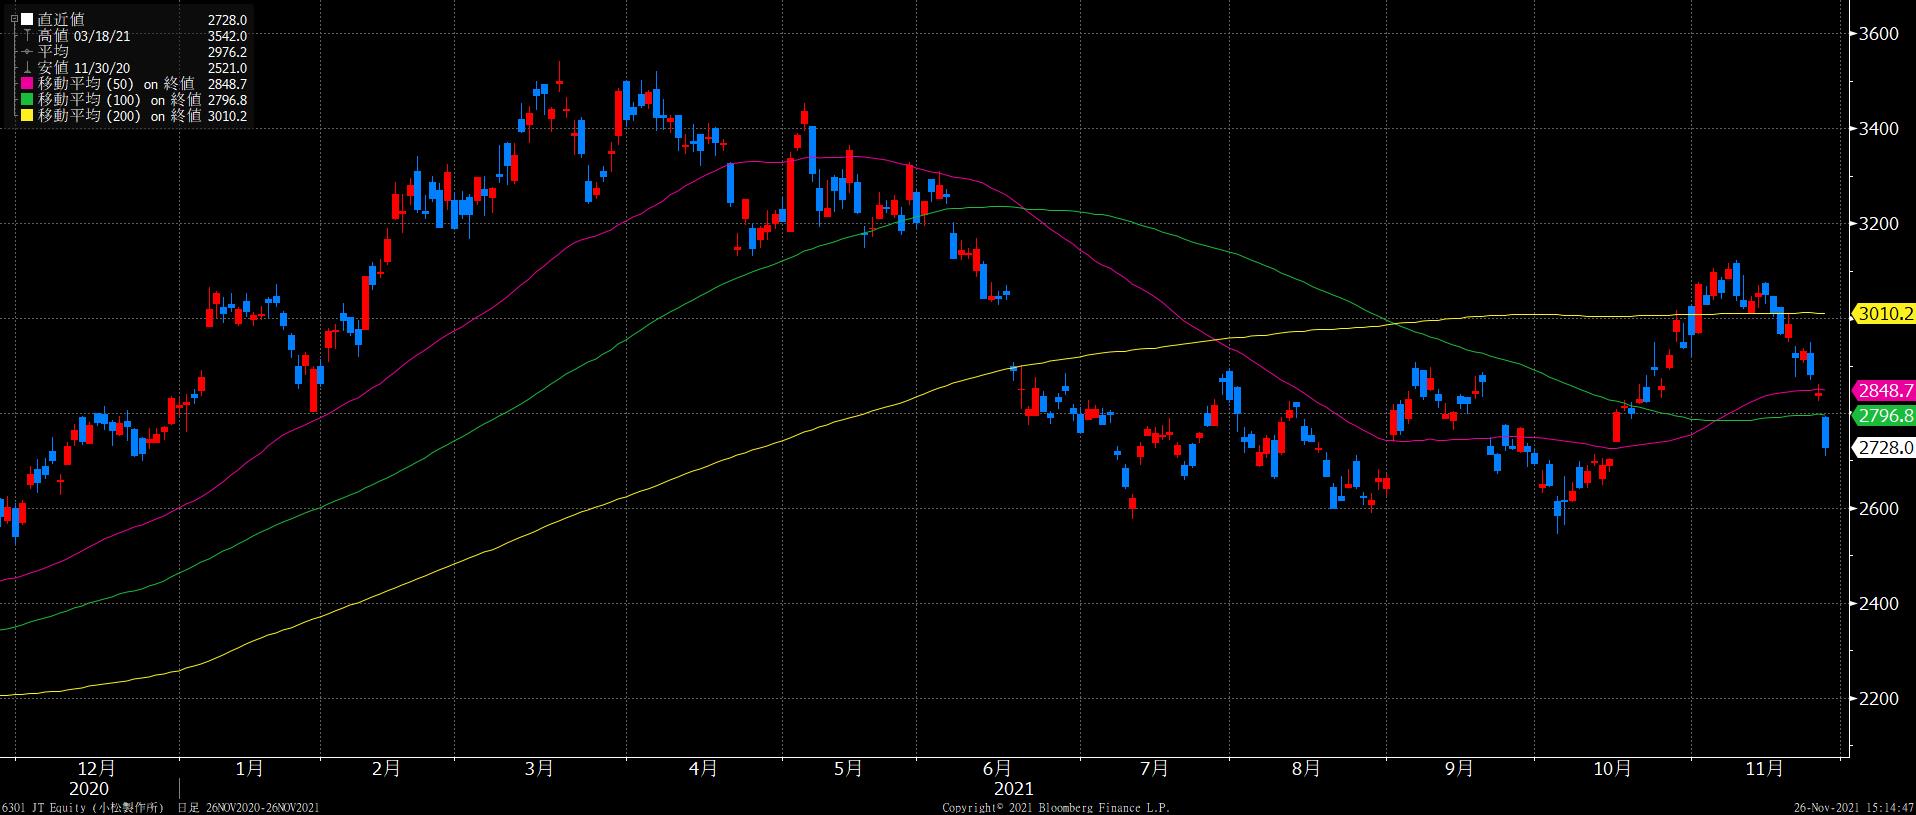Click the white 直近値 legend swatch
Viewport: 1916px width, 815px height.
pos(27,19)
